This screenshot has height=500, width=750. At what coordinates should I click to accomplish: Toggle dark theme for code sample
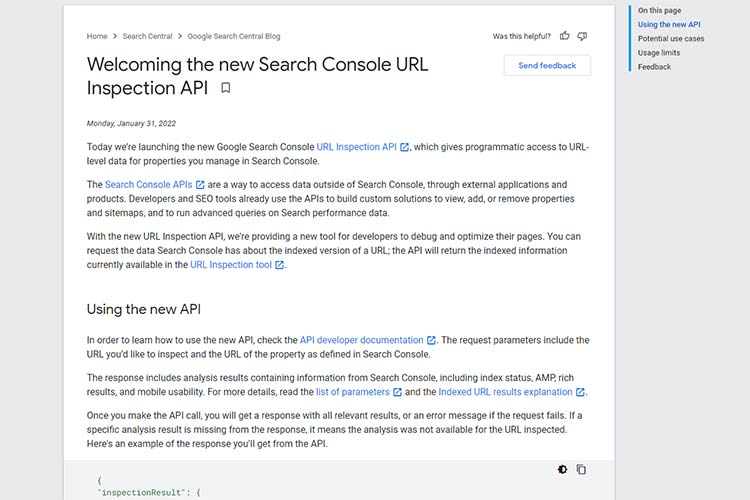point(563,469)
